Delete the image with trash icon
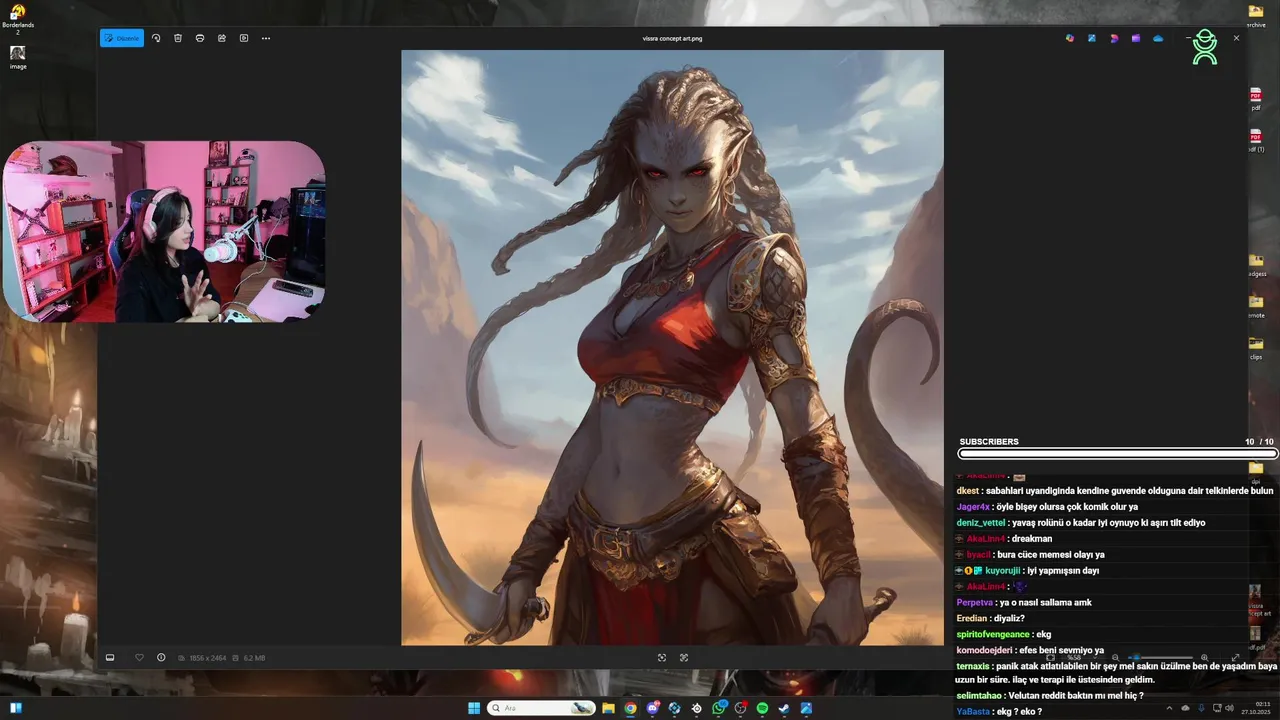Screen dimensions: 1280x720 click(x=178, y=38)
